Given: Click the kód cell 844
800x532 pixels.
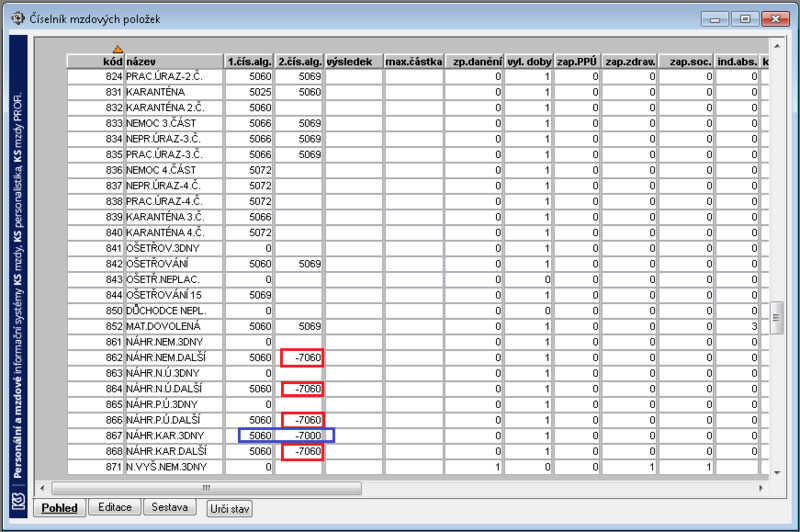Looking at the screenshot, I should pos(95,295).
